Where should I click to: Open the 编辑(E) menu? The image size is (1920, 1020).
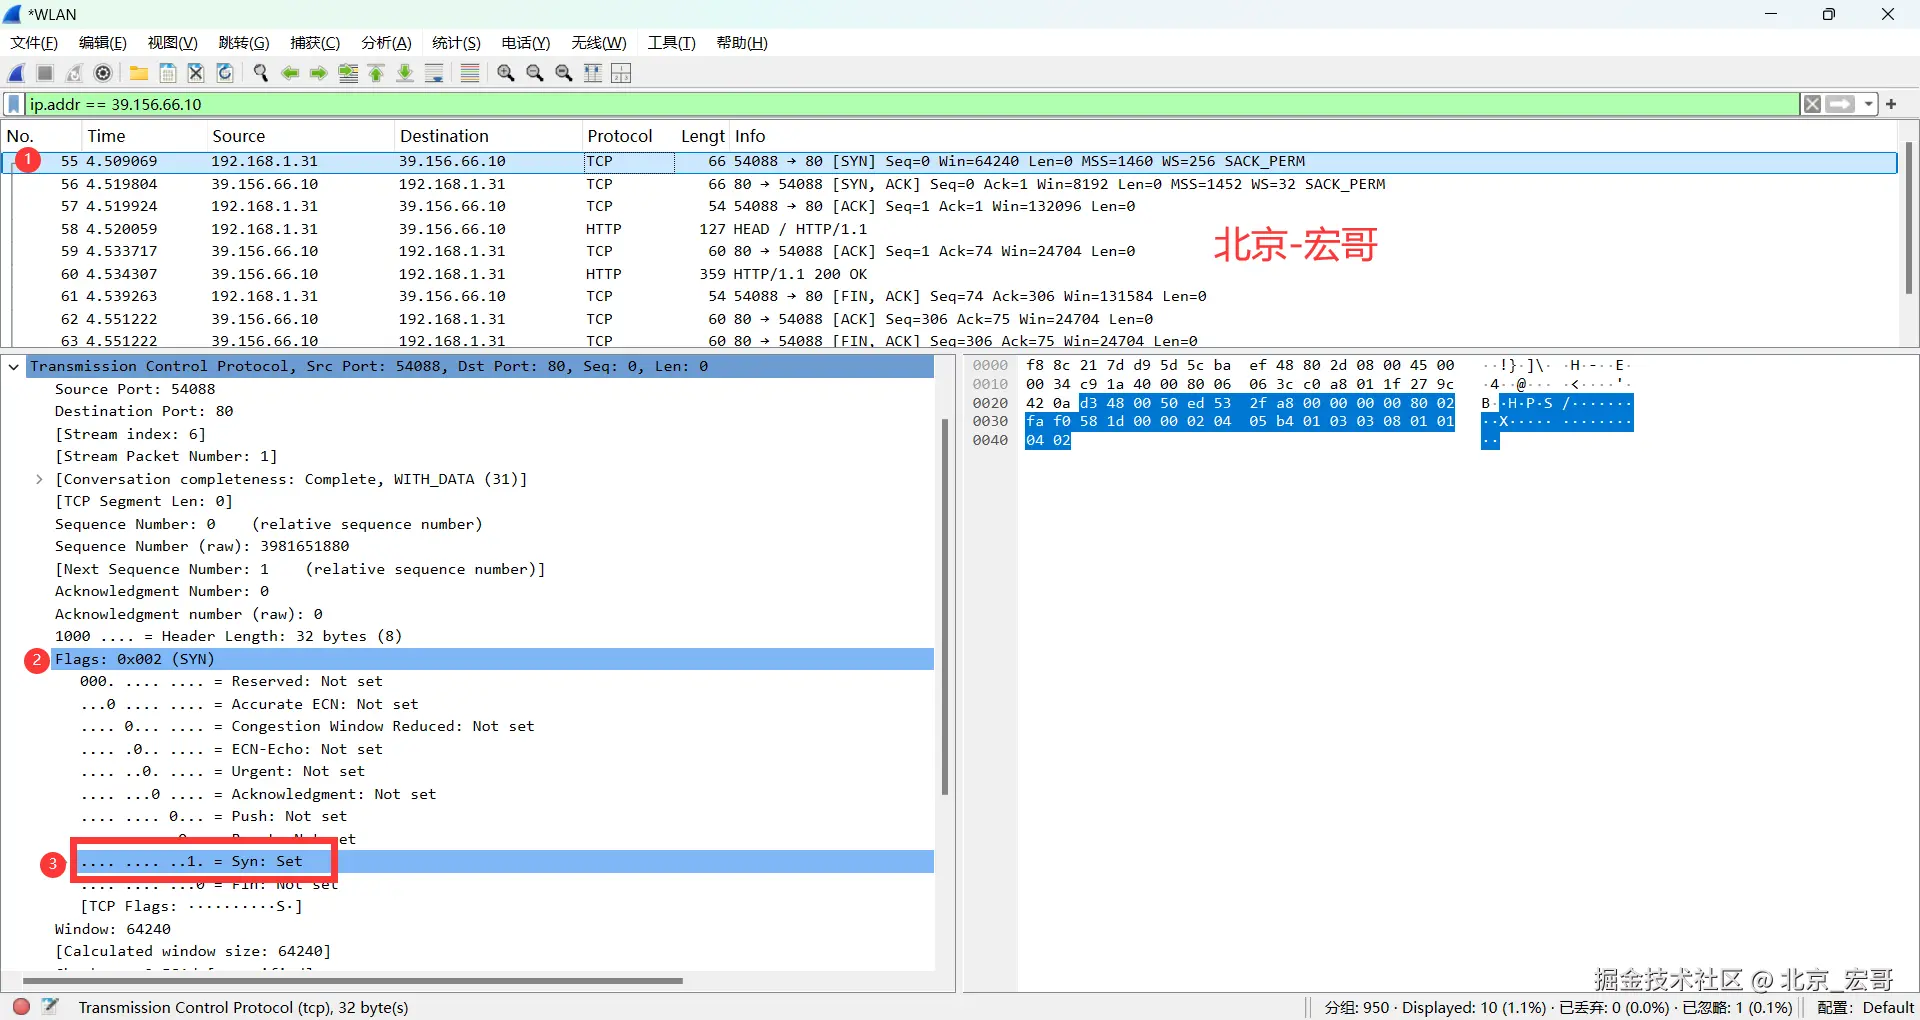(103, 43)
